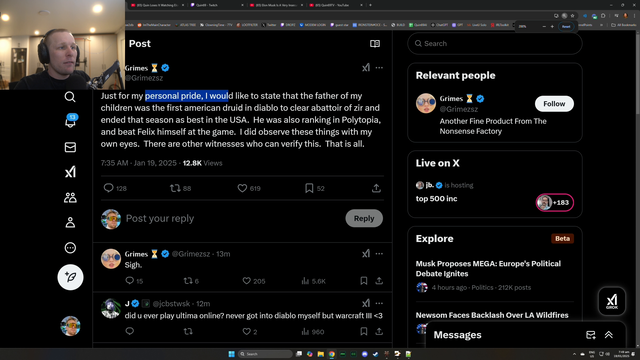Click reply icon with 15 on Sigh reply
This screenshot has width=640, height=360.
pos(134,281)
